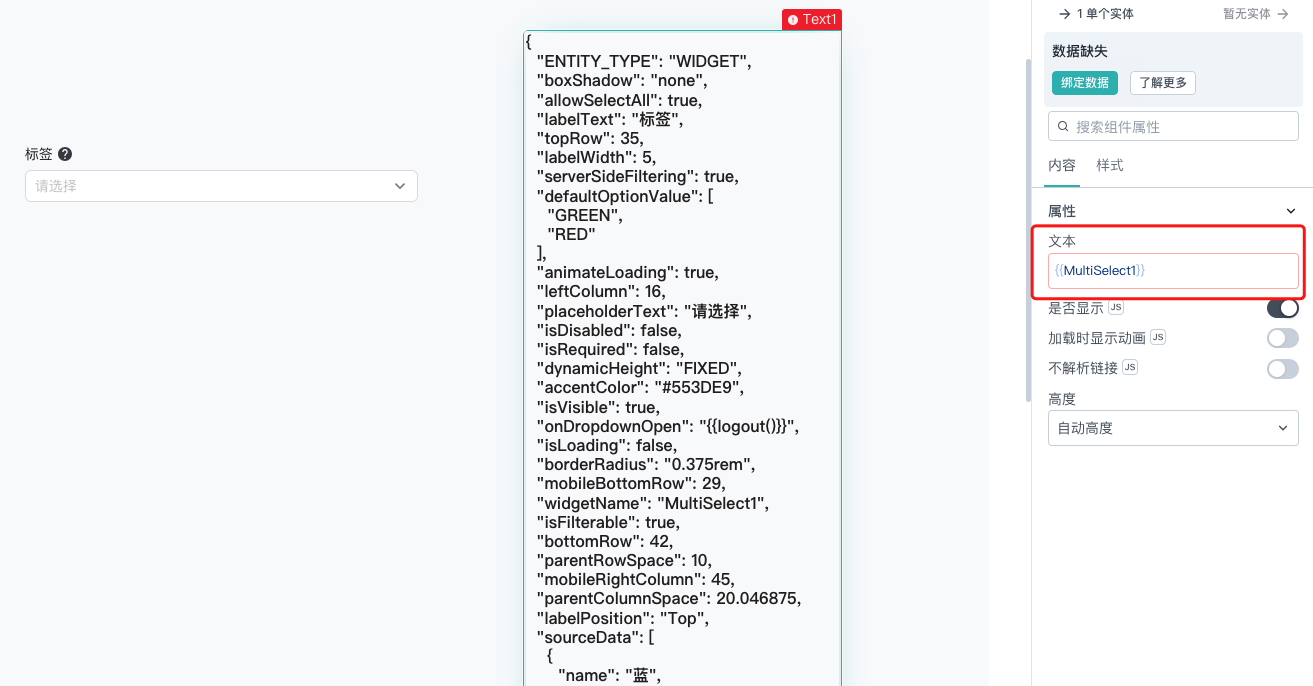The image size is (1313, 686).
Task: Select the Text1 widget name tag
Action: click(812, 20)
